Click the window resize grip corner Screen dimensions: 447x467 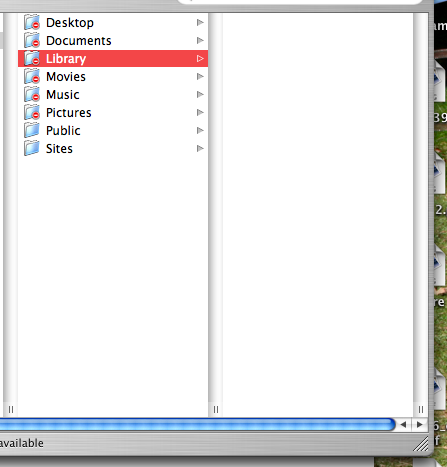tap(421, 444)
